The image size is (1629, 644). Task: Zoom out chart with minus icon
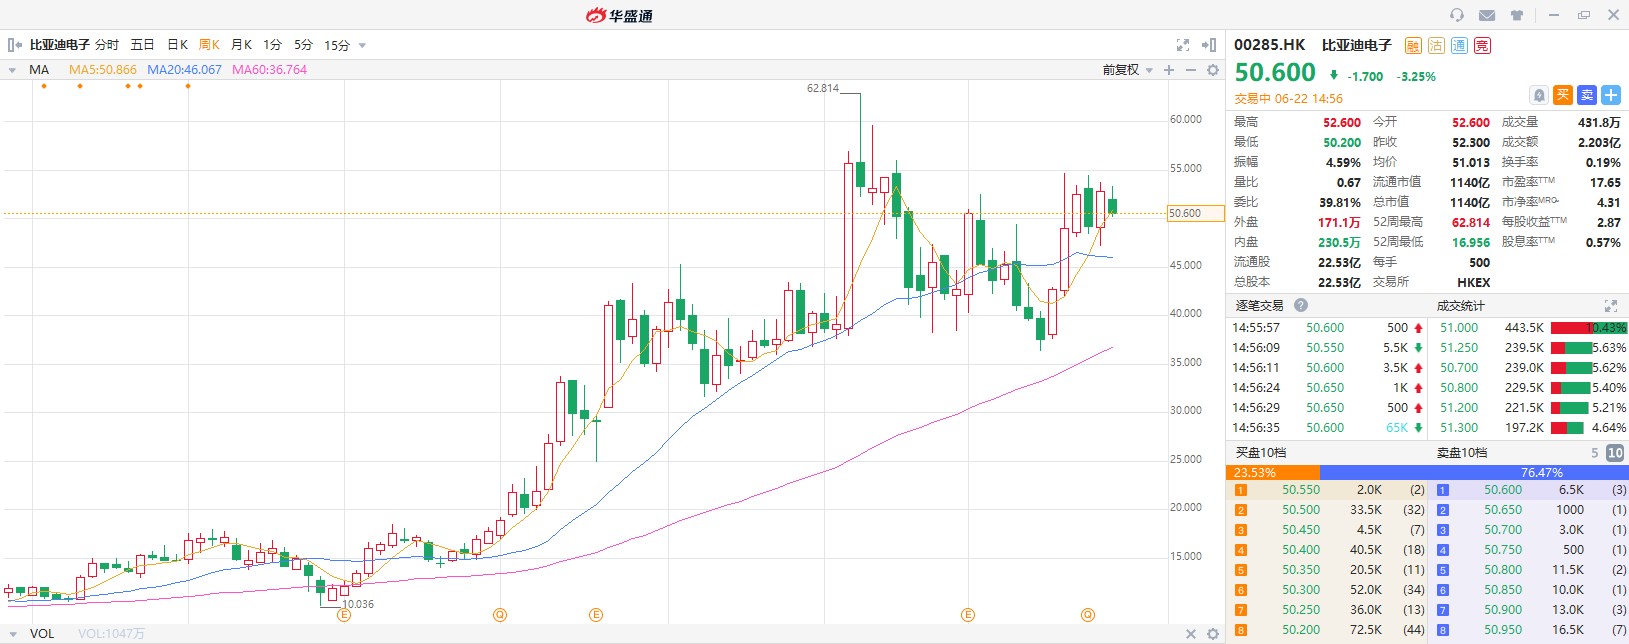[1191, 70]
